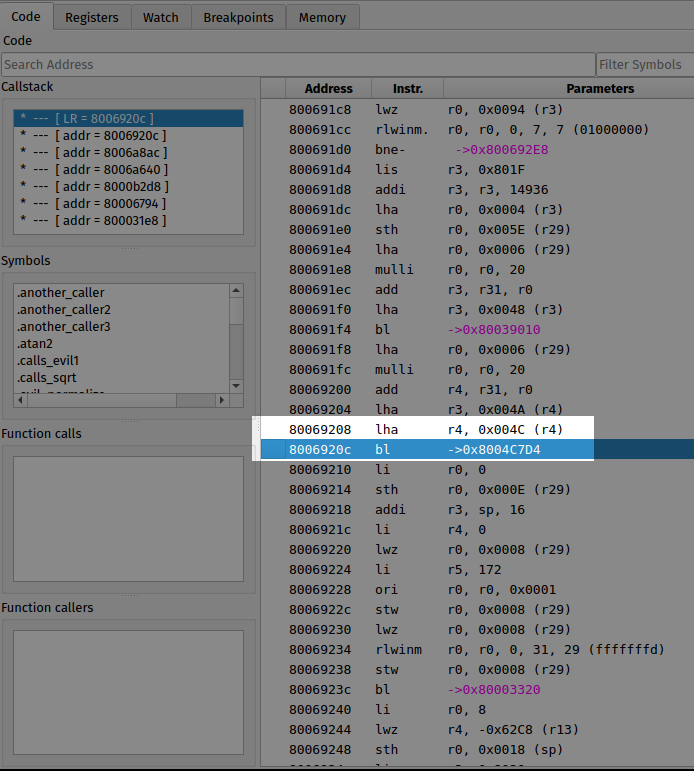
Task: Click breakpoint gutter of row 8006920c
Action: [x=273, y=450]
